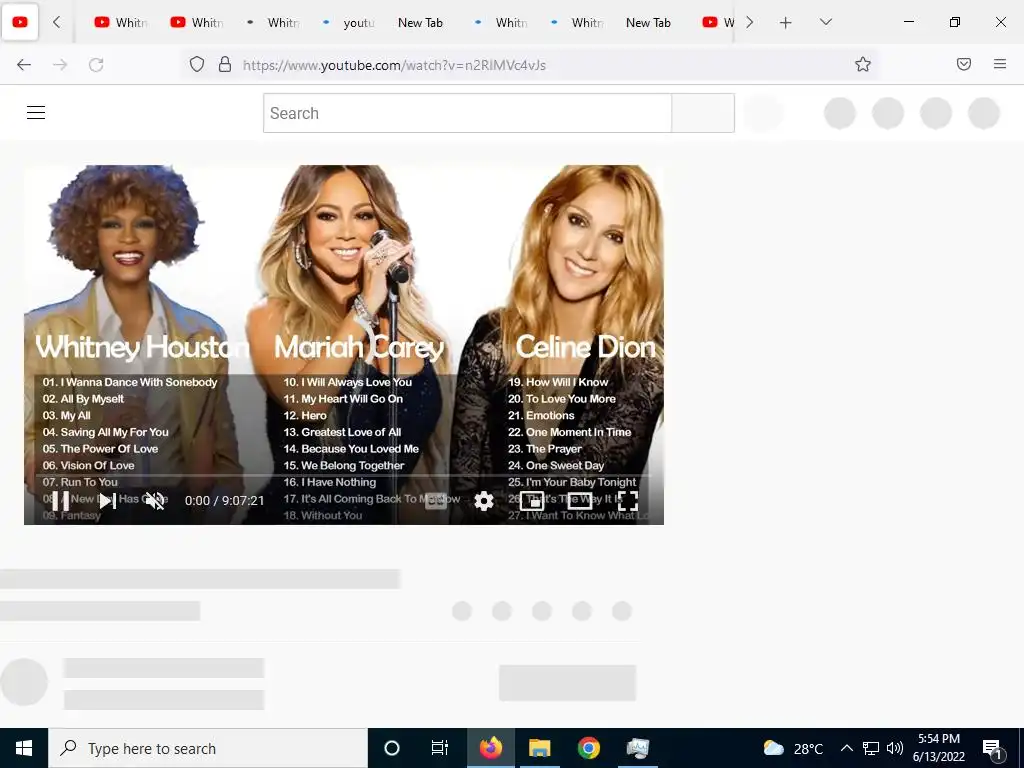Select the youtube.com URL in address bar

click(x=394, y=65)
